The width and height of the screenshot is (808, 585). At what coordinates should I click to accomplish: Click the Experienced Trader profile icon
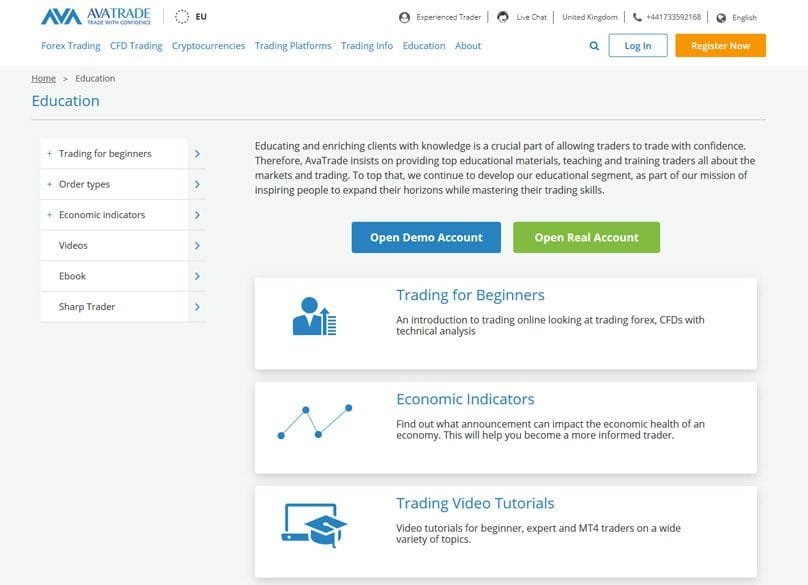pos(403,16)
